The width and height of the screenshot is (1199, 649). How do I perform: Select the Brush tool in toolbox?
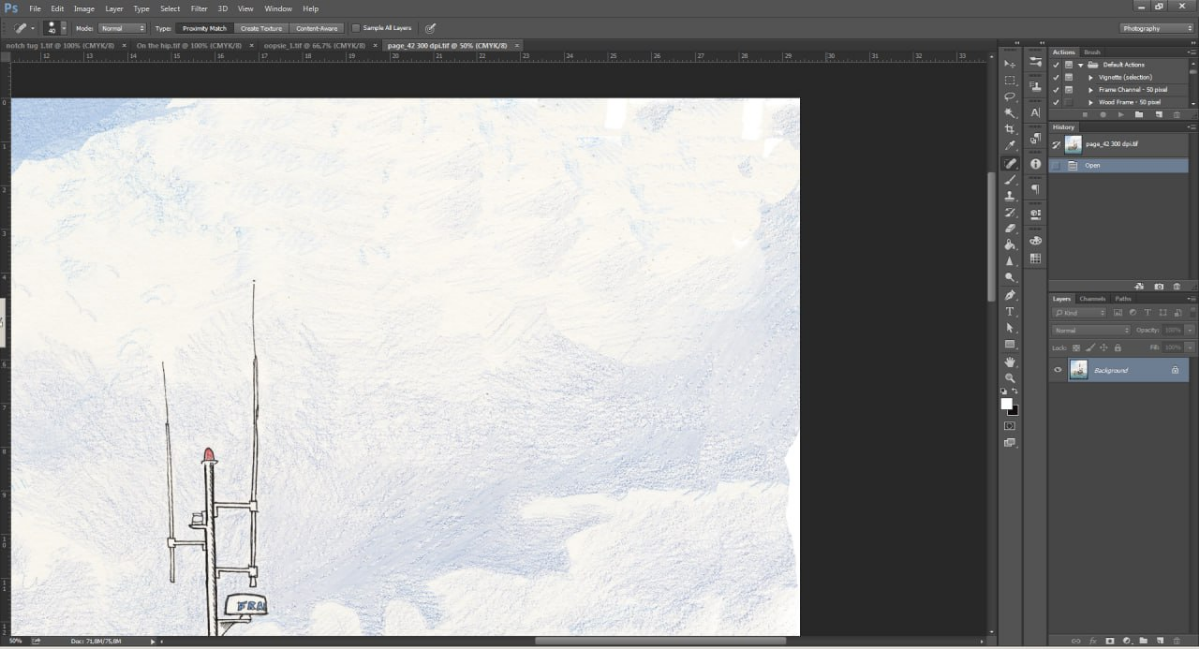pos(1010,180)
